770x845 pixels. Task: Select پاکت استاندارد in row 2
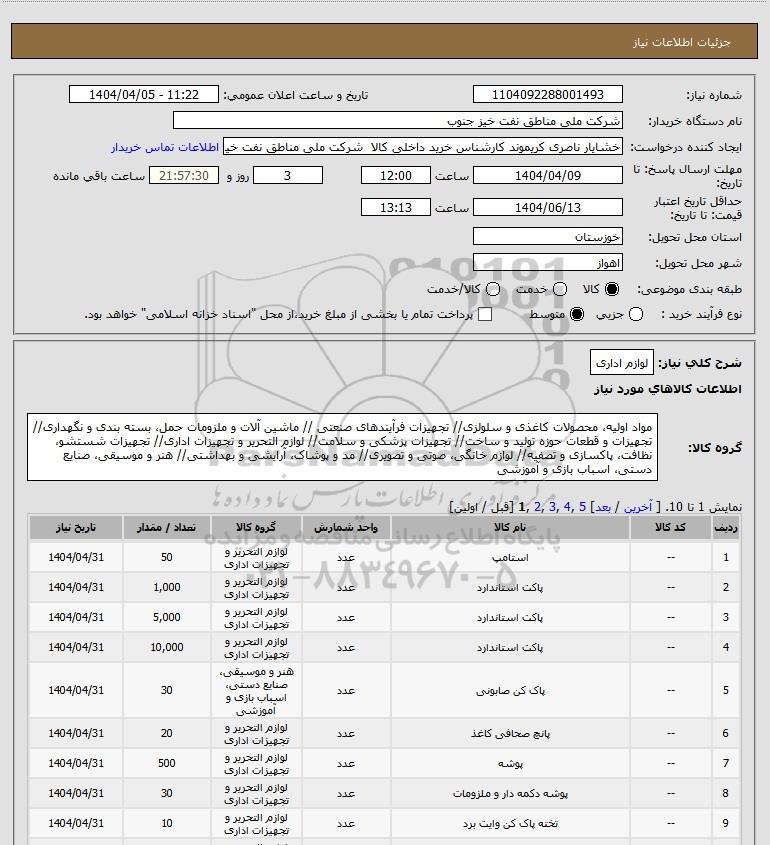pos(510,587)
